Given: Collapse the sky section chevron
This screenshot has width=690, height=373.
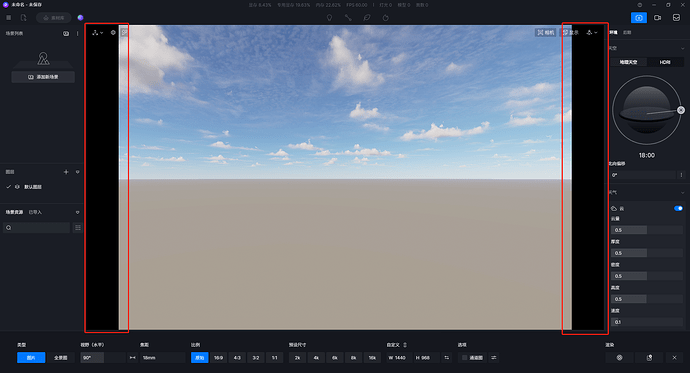Looking at the screenshot, I should [x=682, y=48].
